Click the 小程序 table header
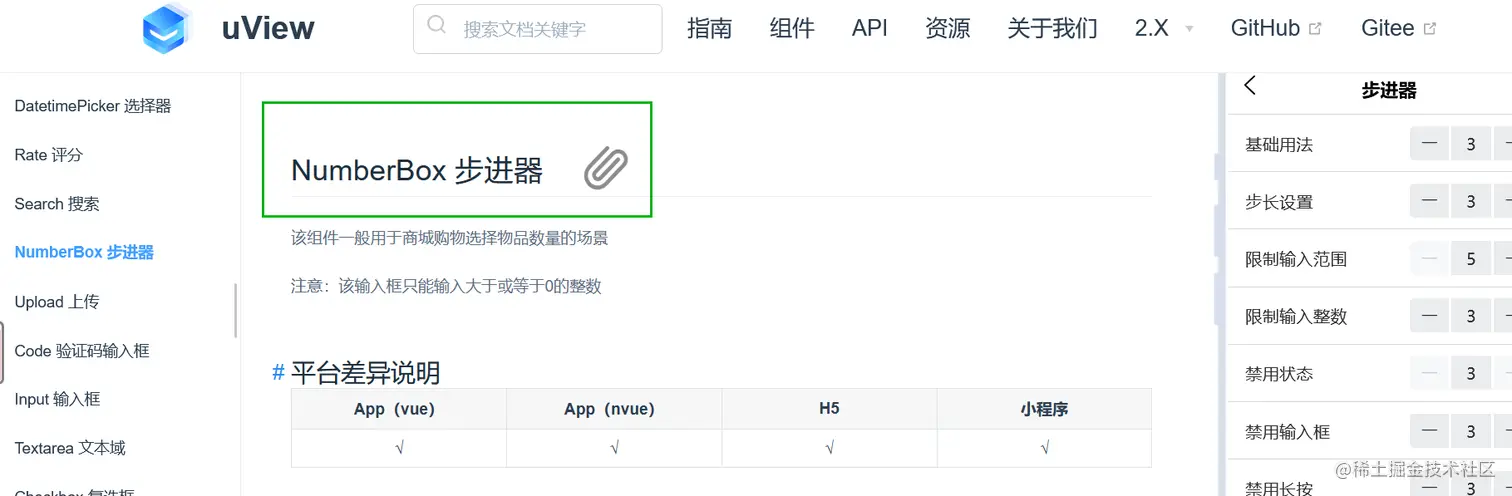1512x496 pixels. (1044, 409)
